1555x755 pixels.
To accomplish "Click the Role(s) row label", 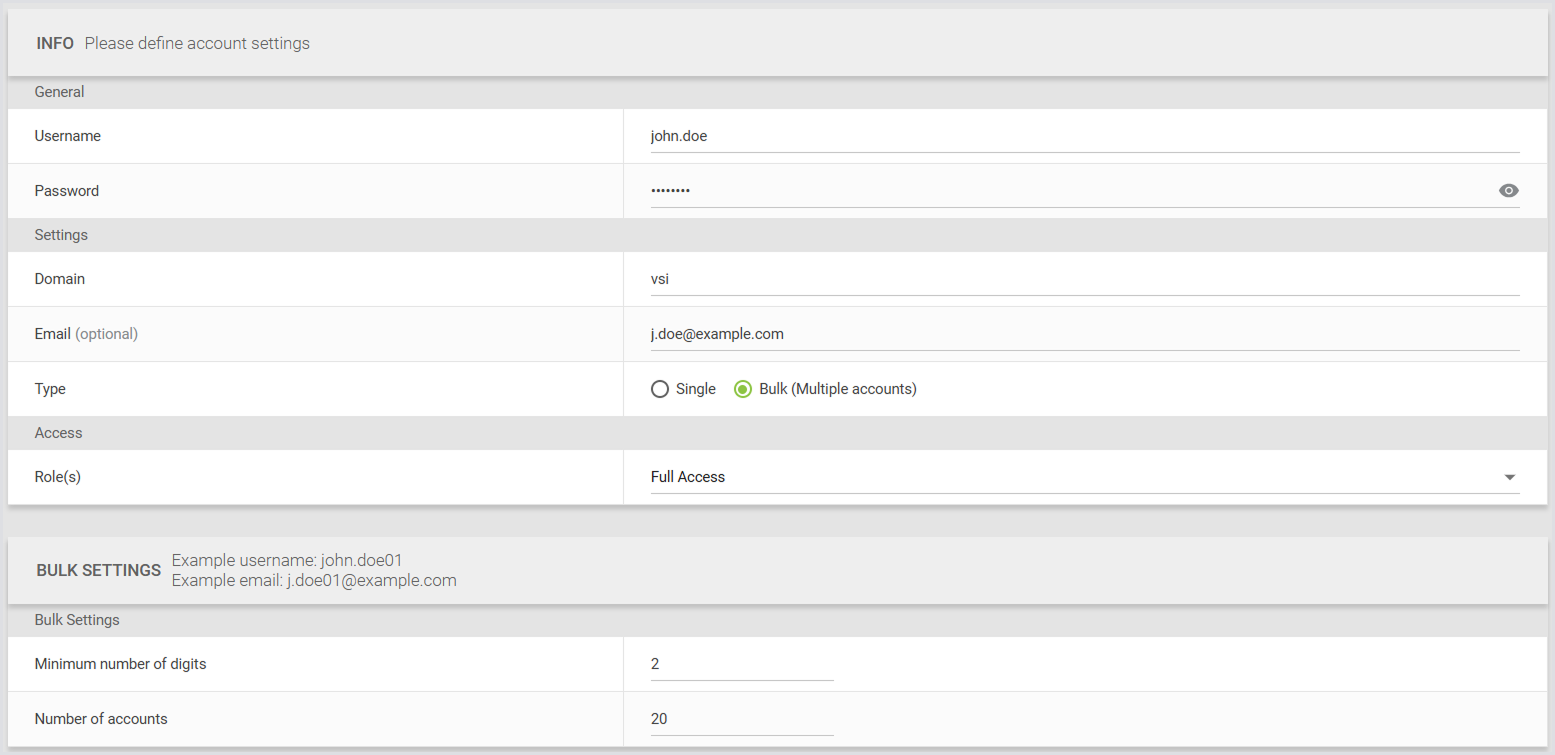I will (x=58, y=477).
